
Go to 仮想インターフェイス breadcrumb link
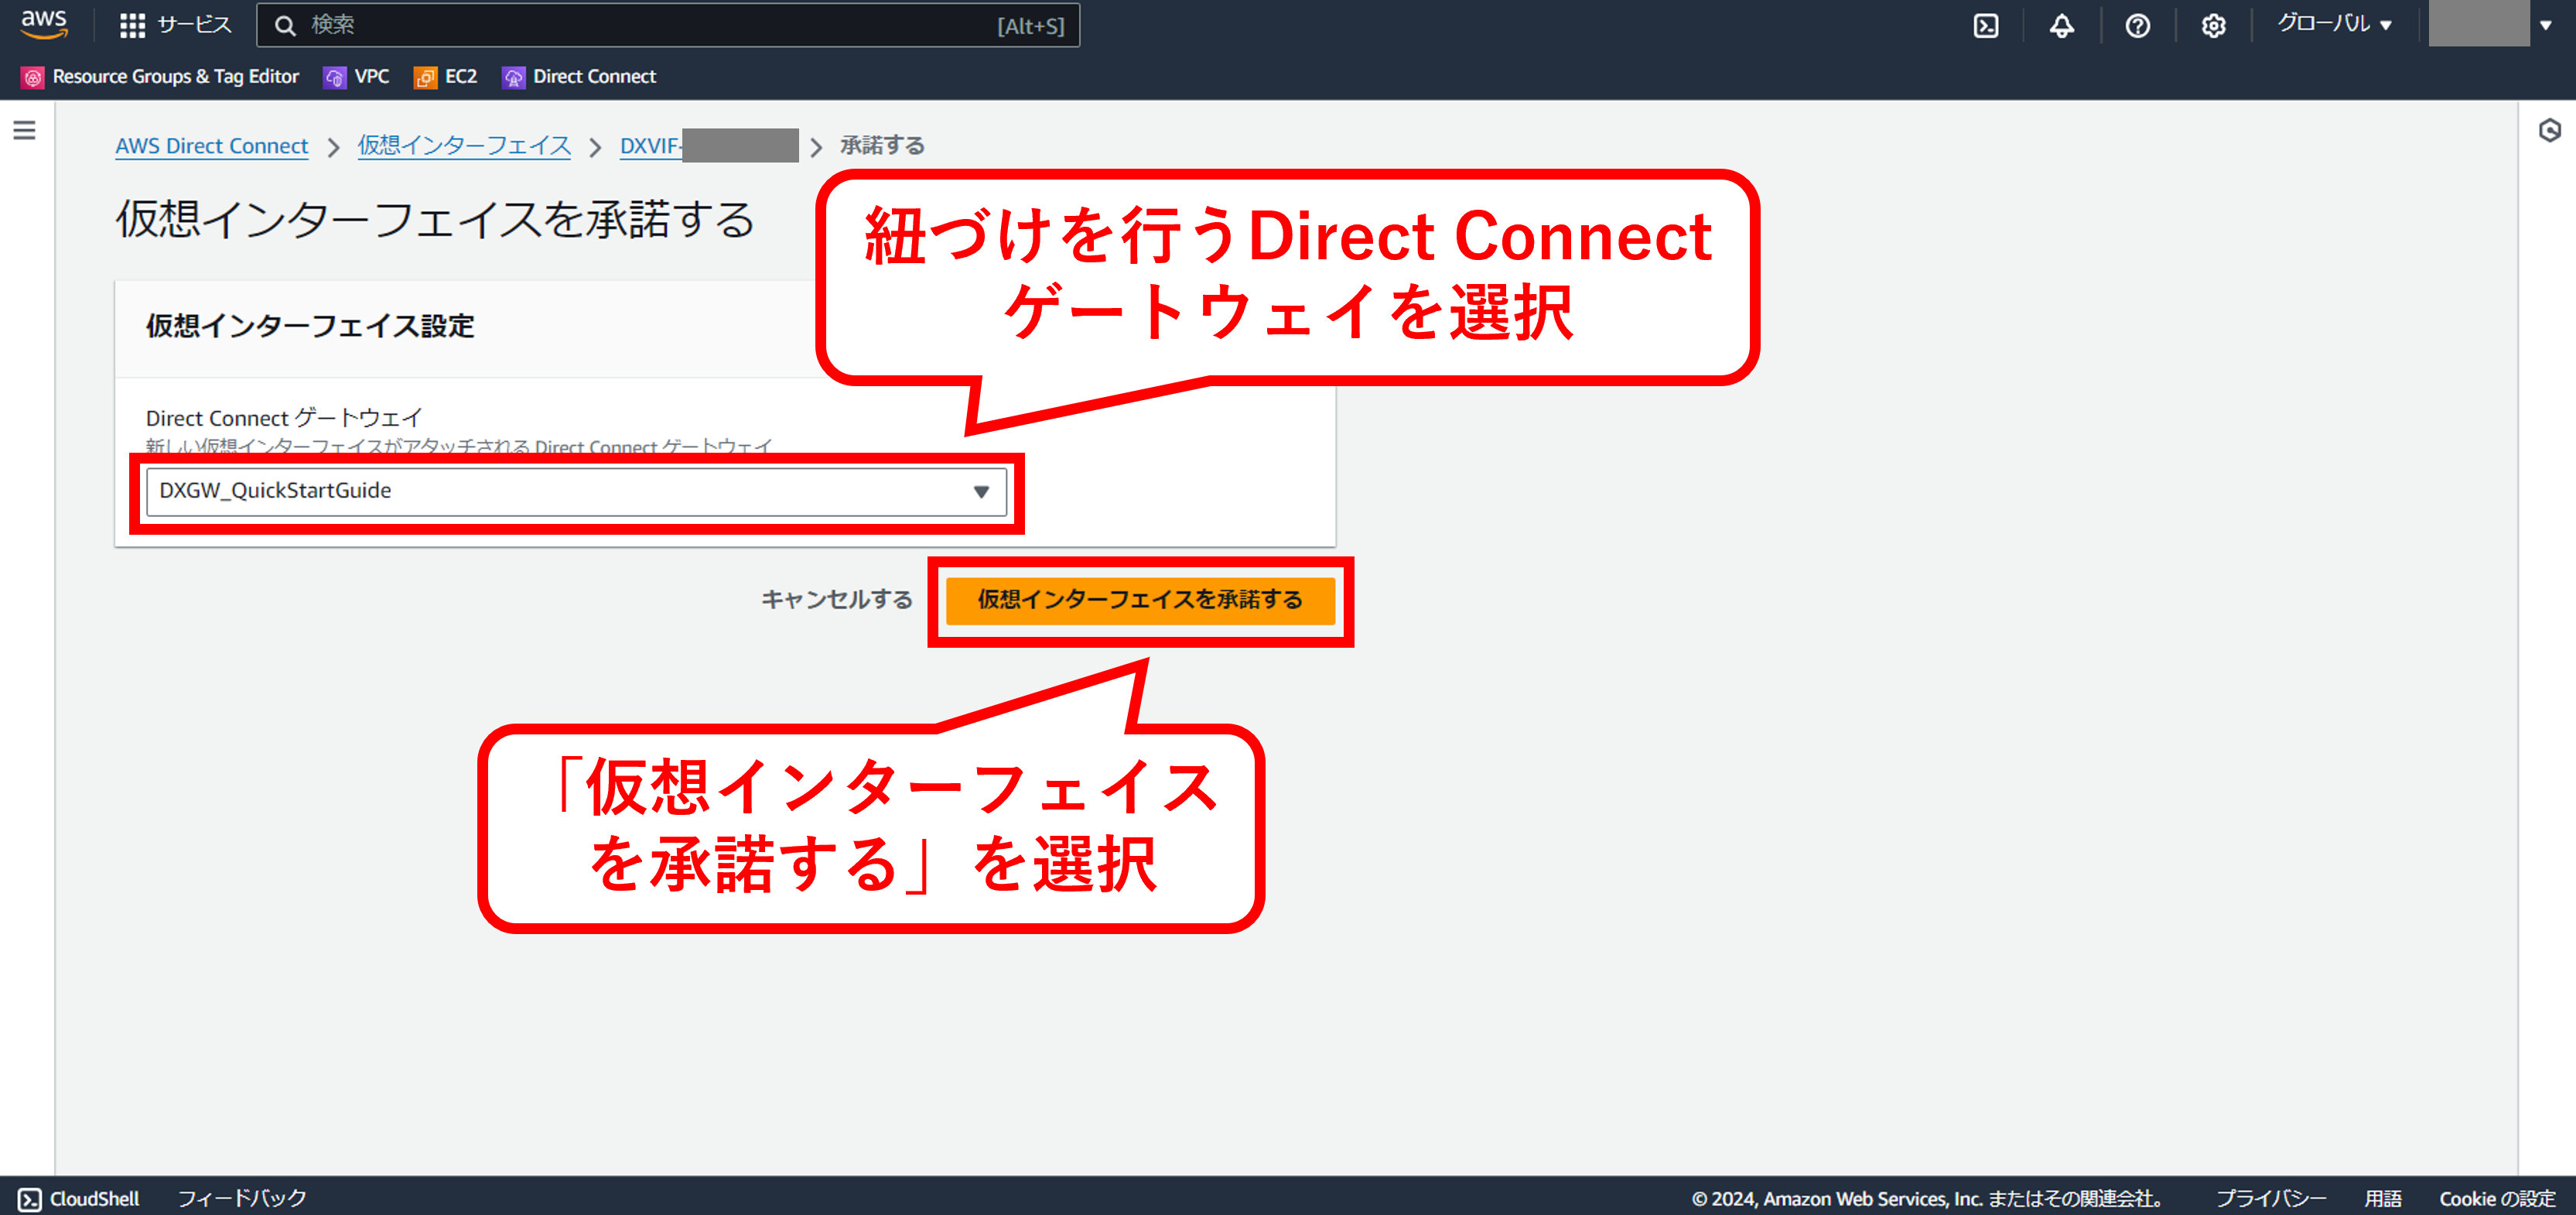click(465, 146)
